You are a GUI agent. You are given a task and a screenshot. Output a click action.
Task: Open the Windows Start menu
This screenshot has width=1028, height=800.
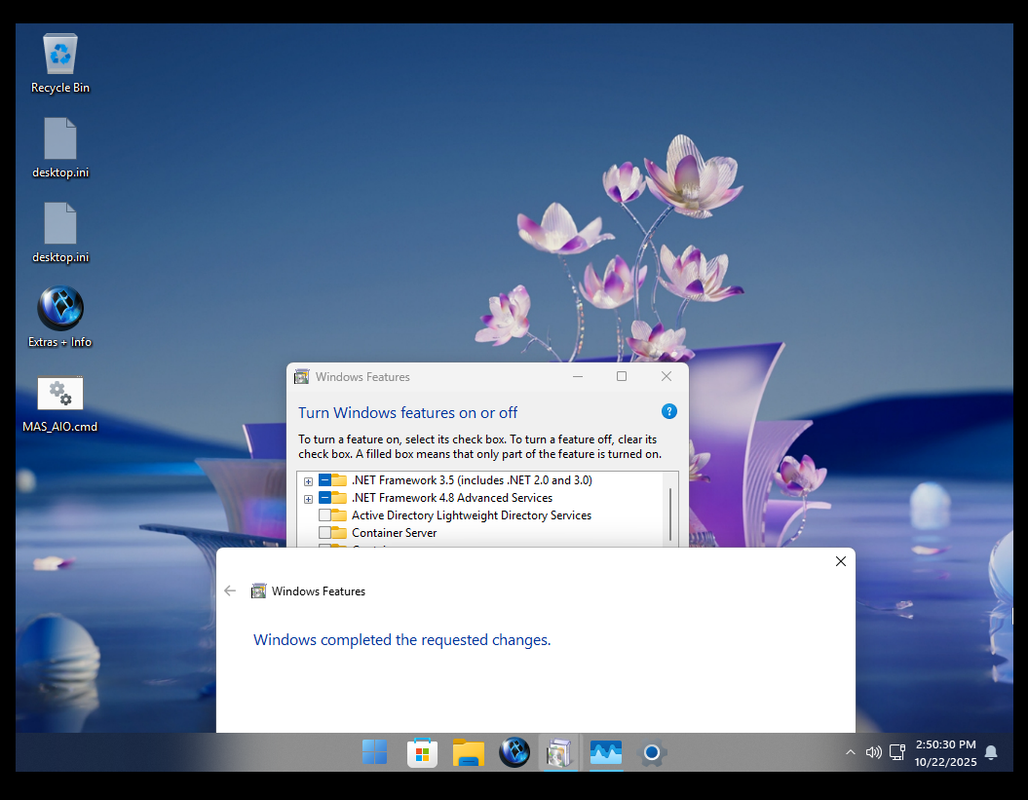[x=374, y=752]
